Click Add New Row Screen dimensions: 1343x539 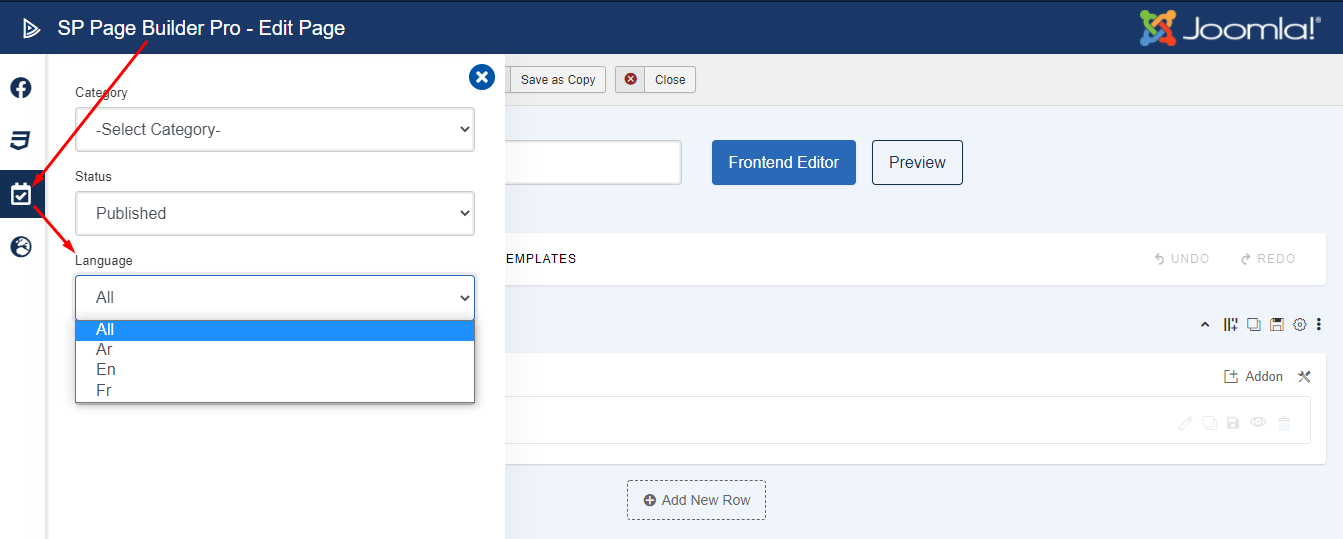696,500
